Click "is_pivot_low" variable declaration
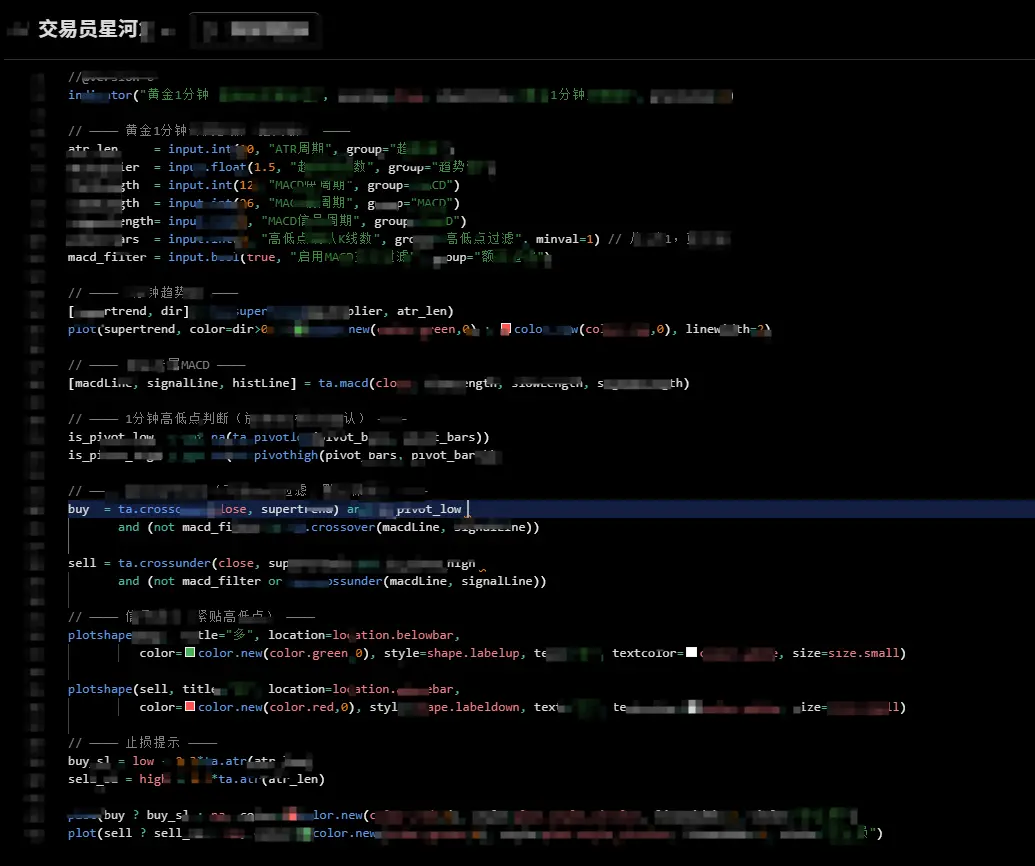The height and width of the screenshot is (866, 1035). tap(111, 437)
